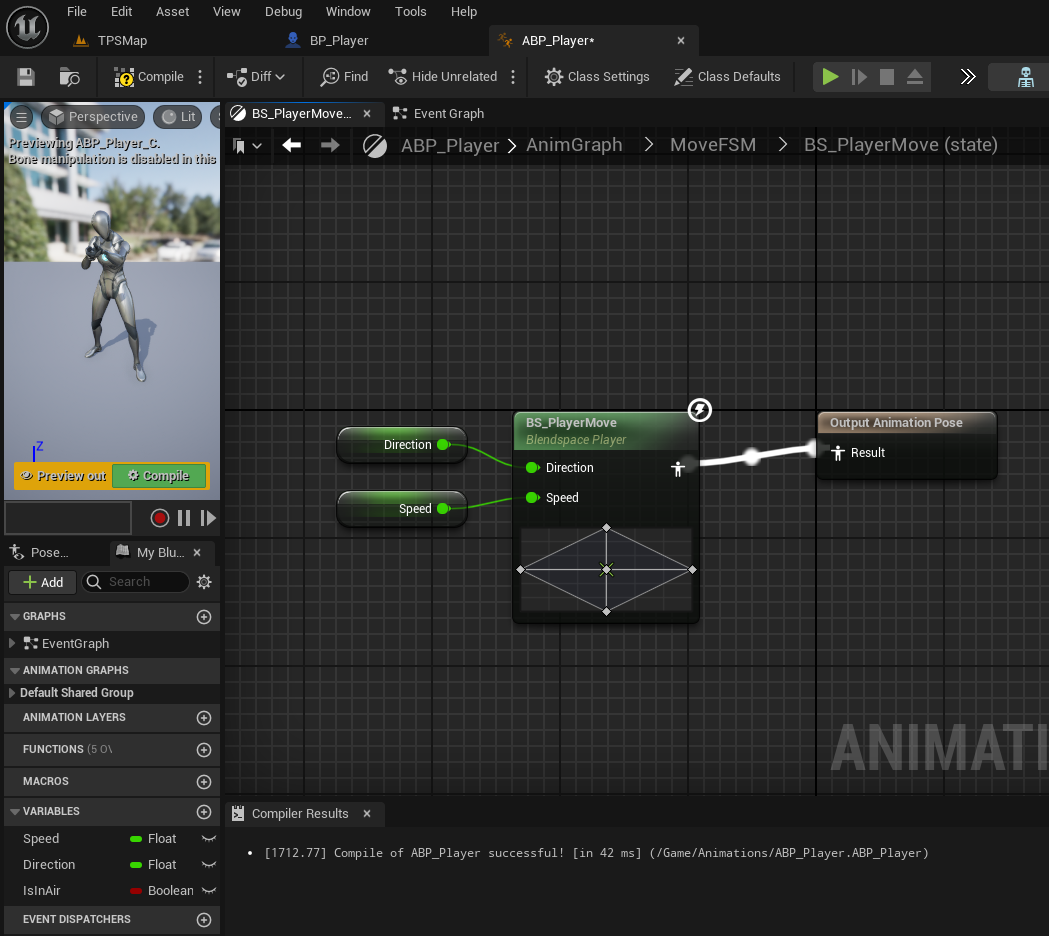Image resolution: width=1049 pixels, height=936 pixels.
Task: Toggle Direction variable visibility eye
Action: tap(209, 865)
